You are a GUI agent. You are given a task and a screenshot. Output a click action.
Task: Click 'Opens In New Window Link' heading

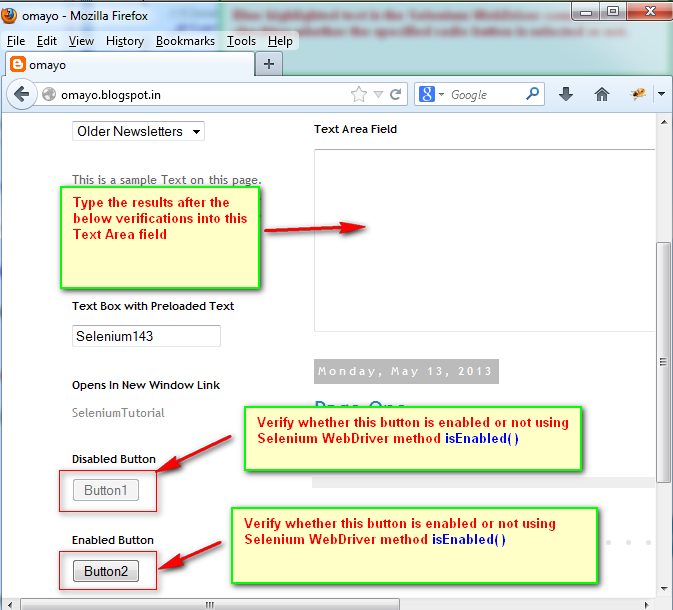click(146, 385)
